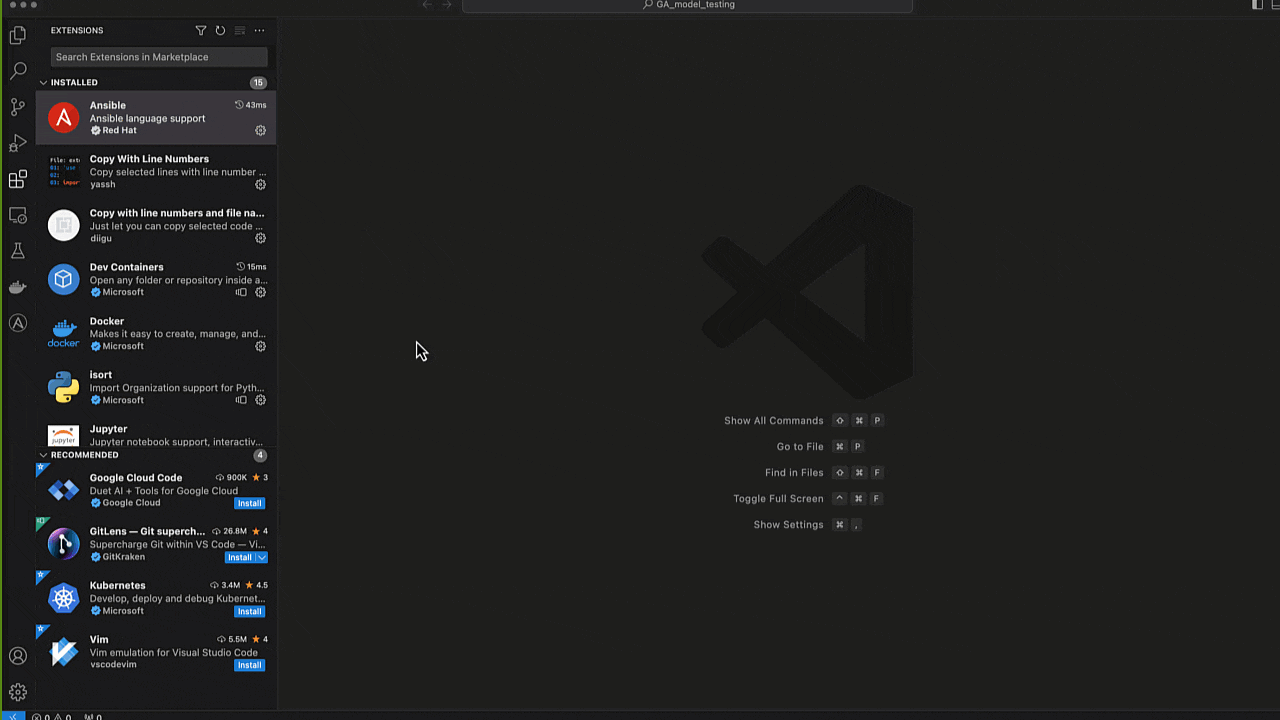
Task: Click remote indicator icon next to isort gear
Action: tap(241, 400)
